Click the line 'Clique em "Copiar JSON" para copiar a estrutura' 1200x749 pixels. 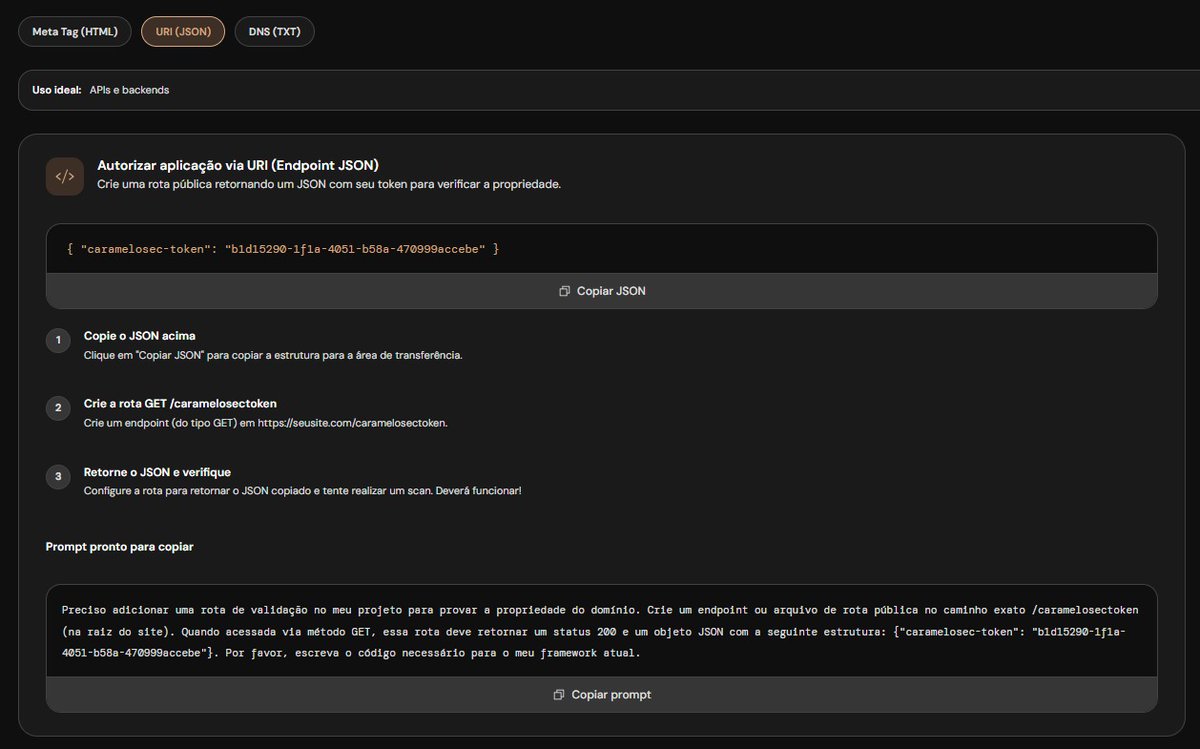click(x=273, y=355)
